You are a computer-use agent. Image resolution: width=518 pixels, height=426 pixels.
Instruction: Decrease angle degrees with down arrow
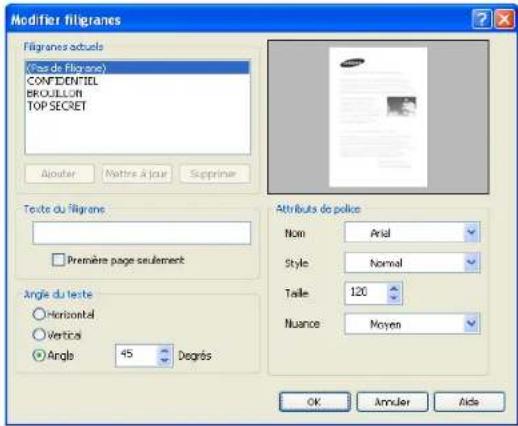click(165, 360)
